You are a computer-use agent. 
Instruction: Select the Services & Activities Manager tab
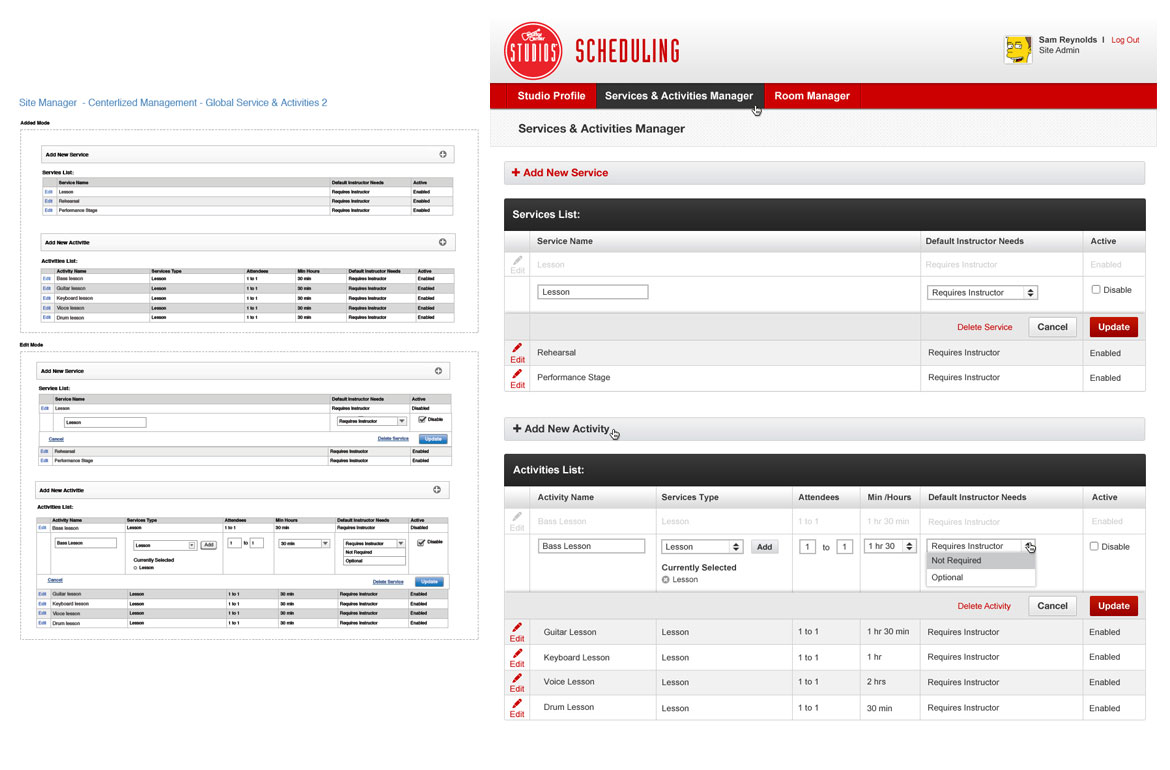(679, 96)
